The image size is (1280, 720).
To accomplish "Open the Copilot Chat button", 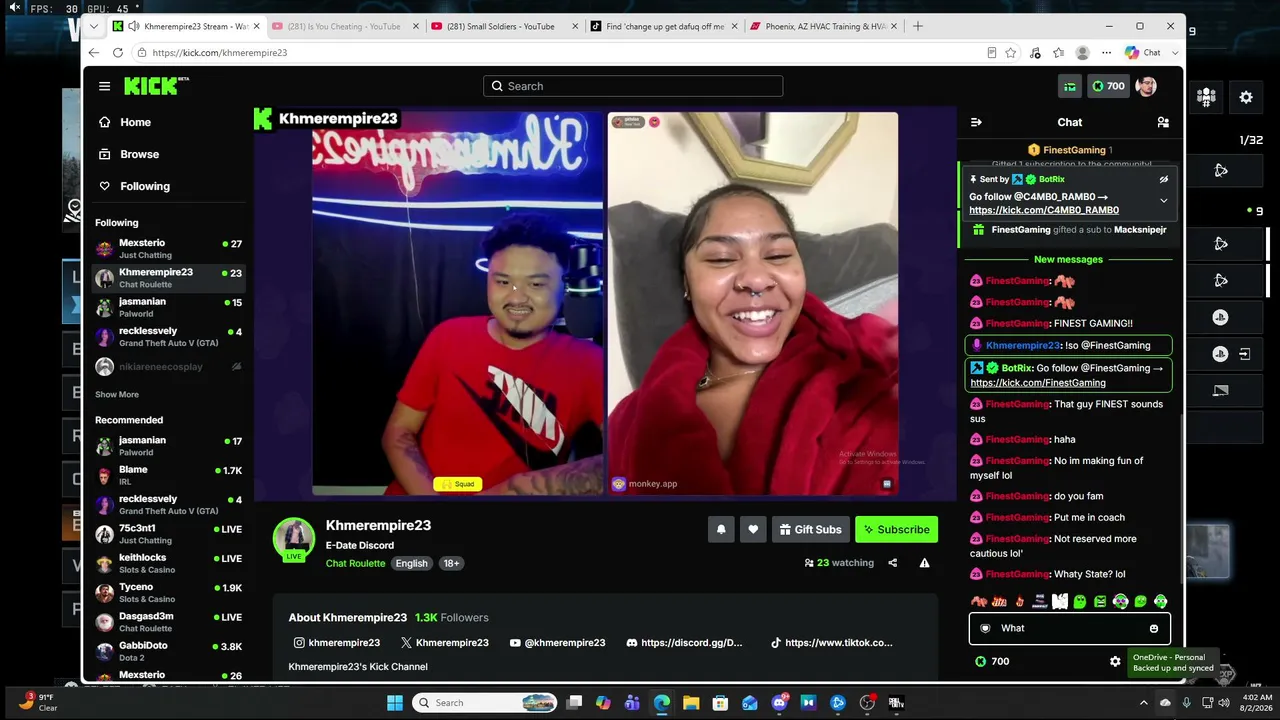I will coord(1143,52).
